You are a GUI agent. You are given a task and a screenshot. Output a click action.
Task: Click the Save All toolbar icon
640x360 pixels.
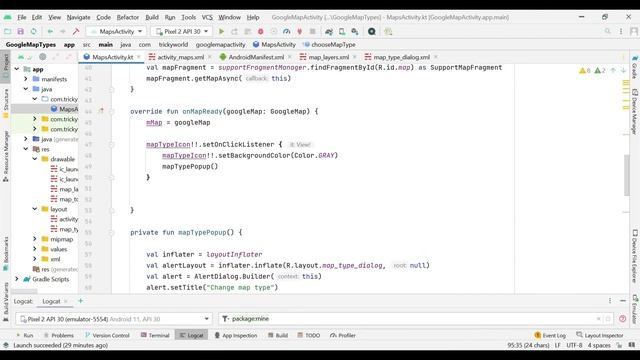(x=20, y=31)
